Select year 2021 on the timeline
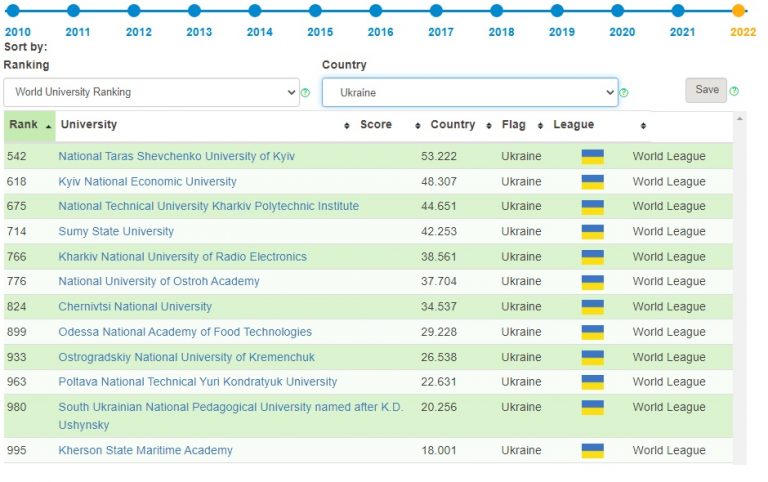The height and width of the screenshot is (482, 768). (x=678, y=10)
